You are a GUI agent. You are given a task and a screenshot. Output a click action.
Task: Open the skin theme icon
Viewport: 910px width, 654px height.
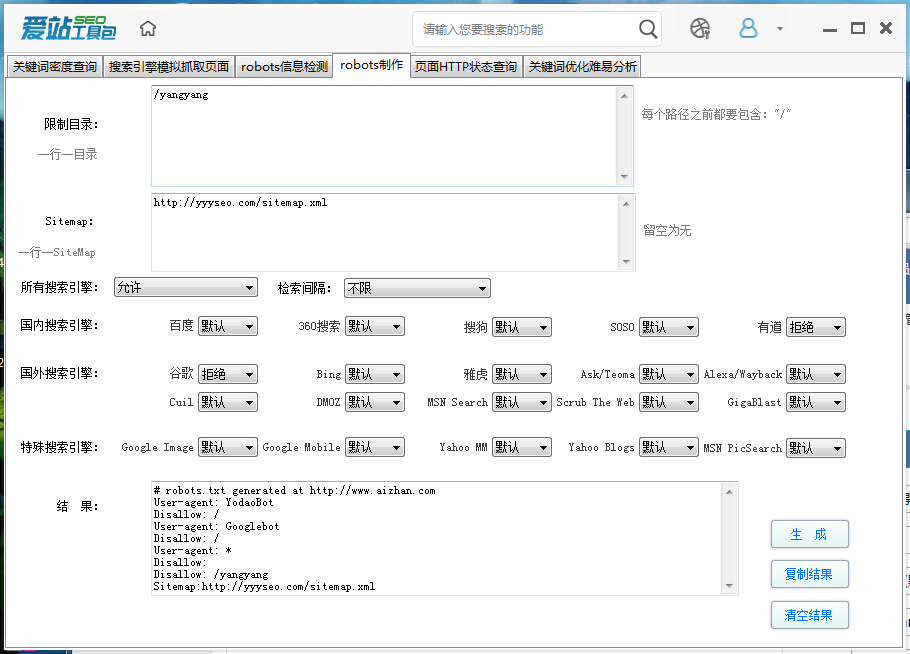point(700,28)
